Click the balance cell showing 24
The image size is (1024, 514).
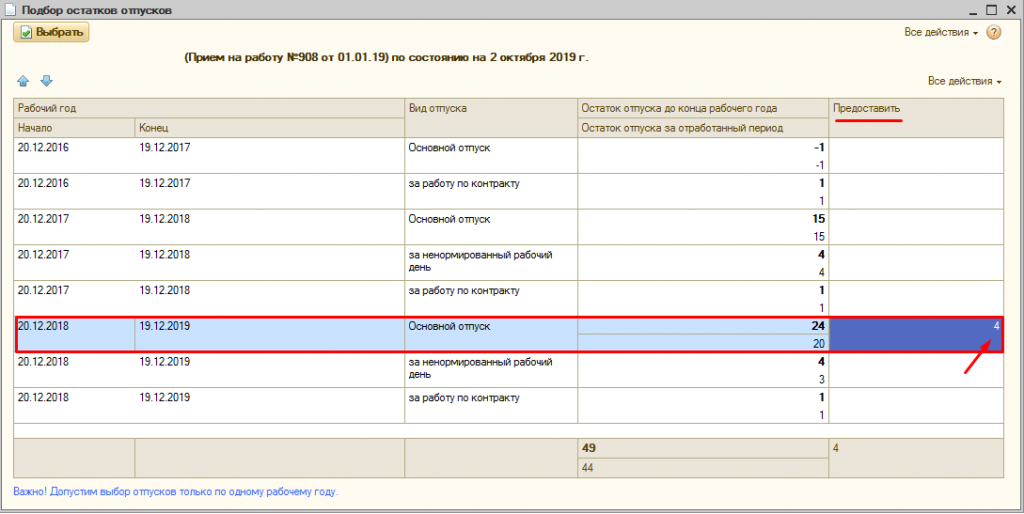[x=703, y=326]
